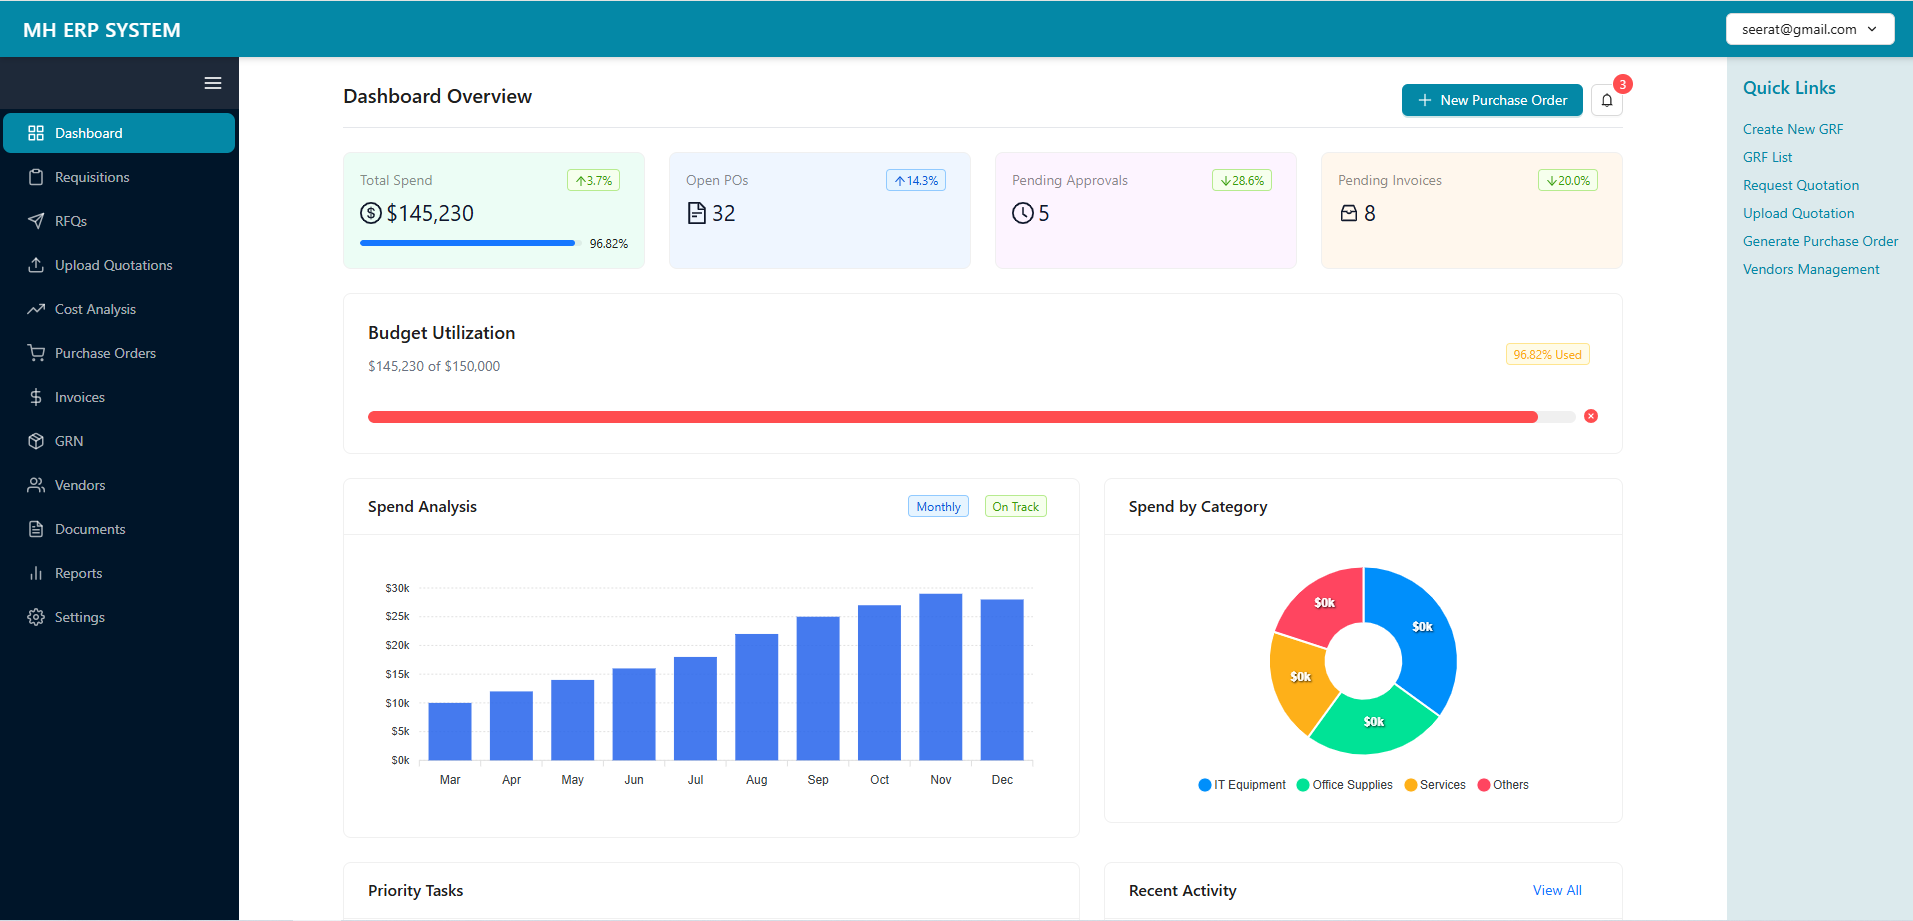
Task: Click the November bar in Spend Analysis
Action: coord(940,677)
